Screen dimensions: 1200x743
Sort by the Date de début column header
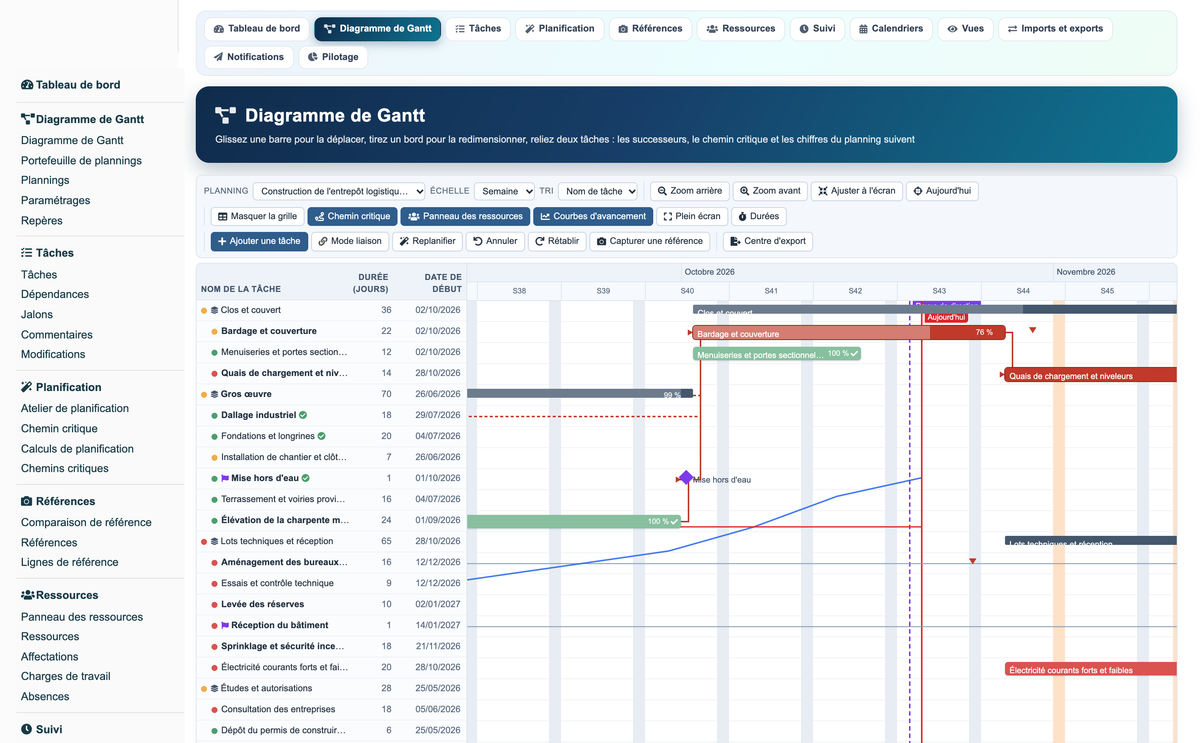pyautogui.click(x=443, y=283)
